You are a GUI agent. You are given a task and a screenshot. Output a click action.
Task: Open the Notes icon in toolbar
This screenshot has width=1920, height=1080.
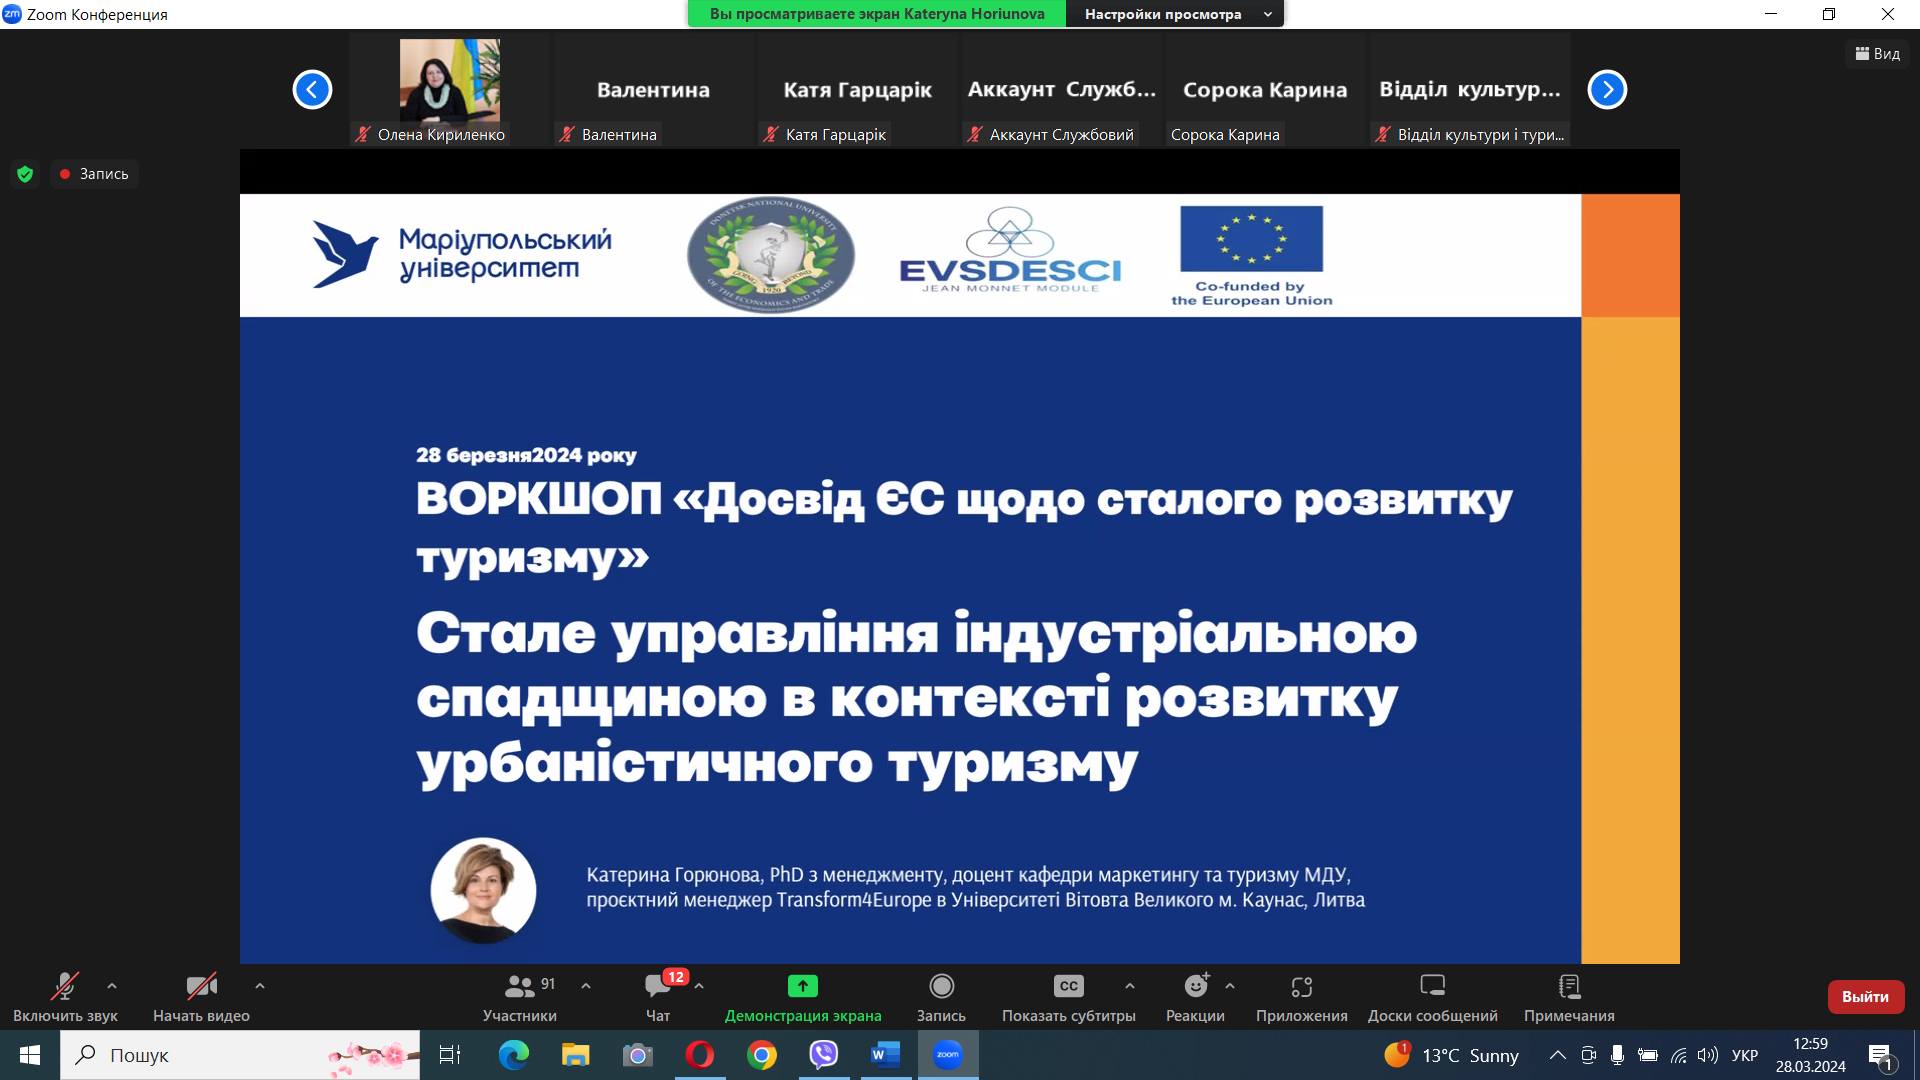[1569, 987]
